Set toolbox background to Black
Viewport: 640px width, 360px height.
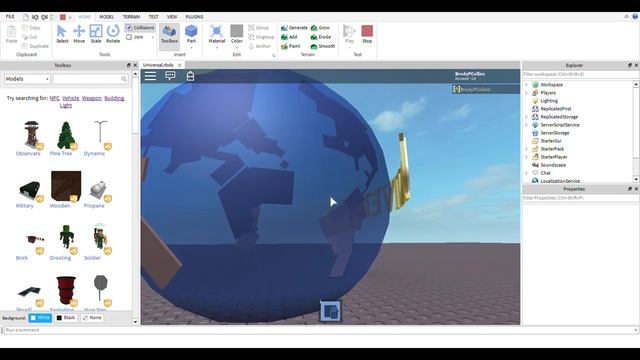[66, 318]
